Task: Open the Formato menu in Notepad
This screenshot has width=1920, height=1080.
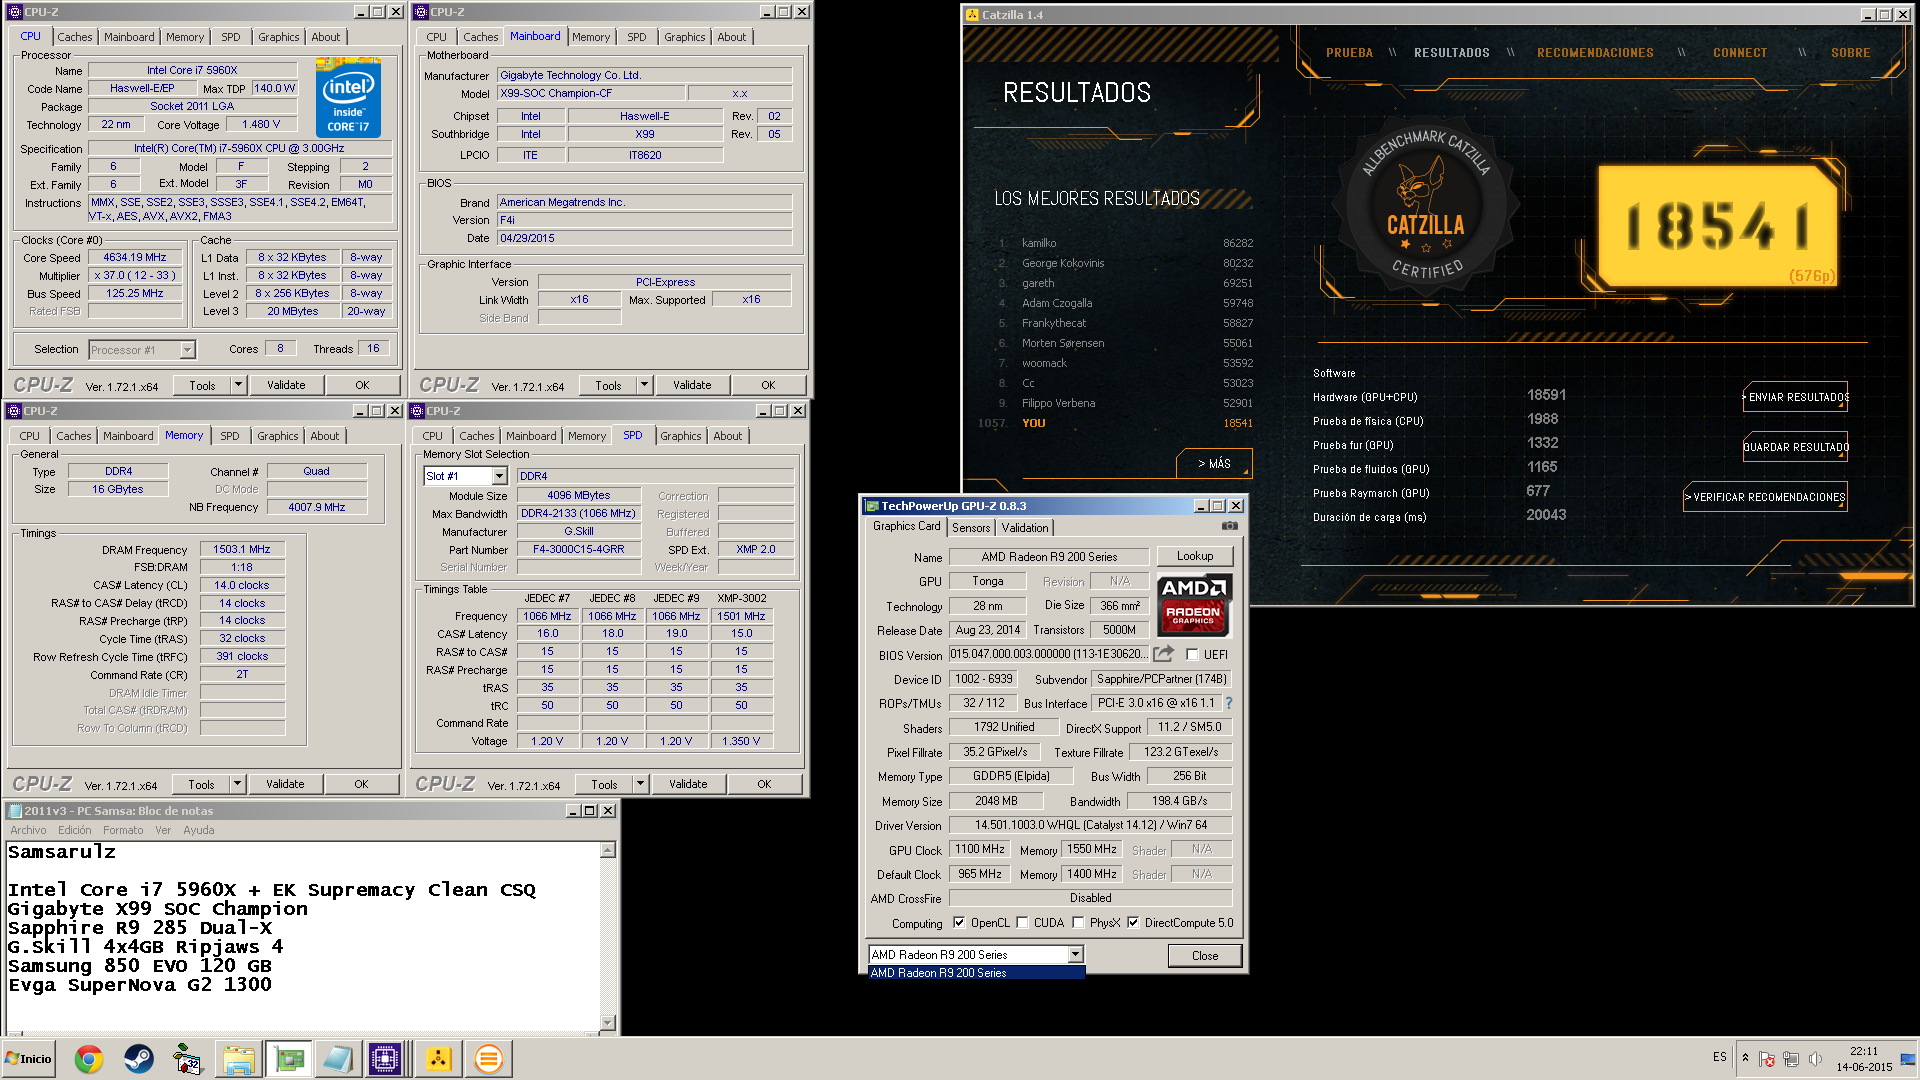Action: (x=123, y=830)
